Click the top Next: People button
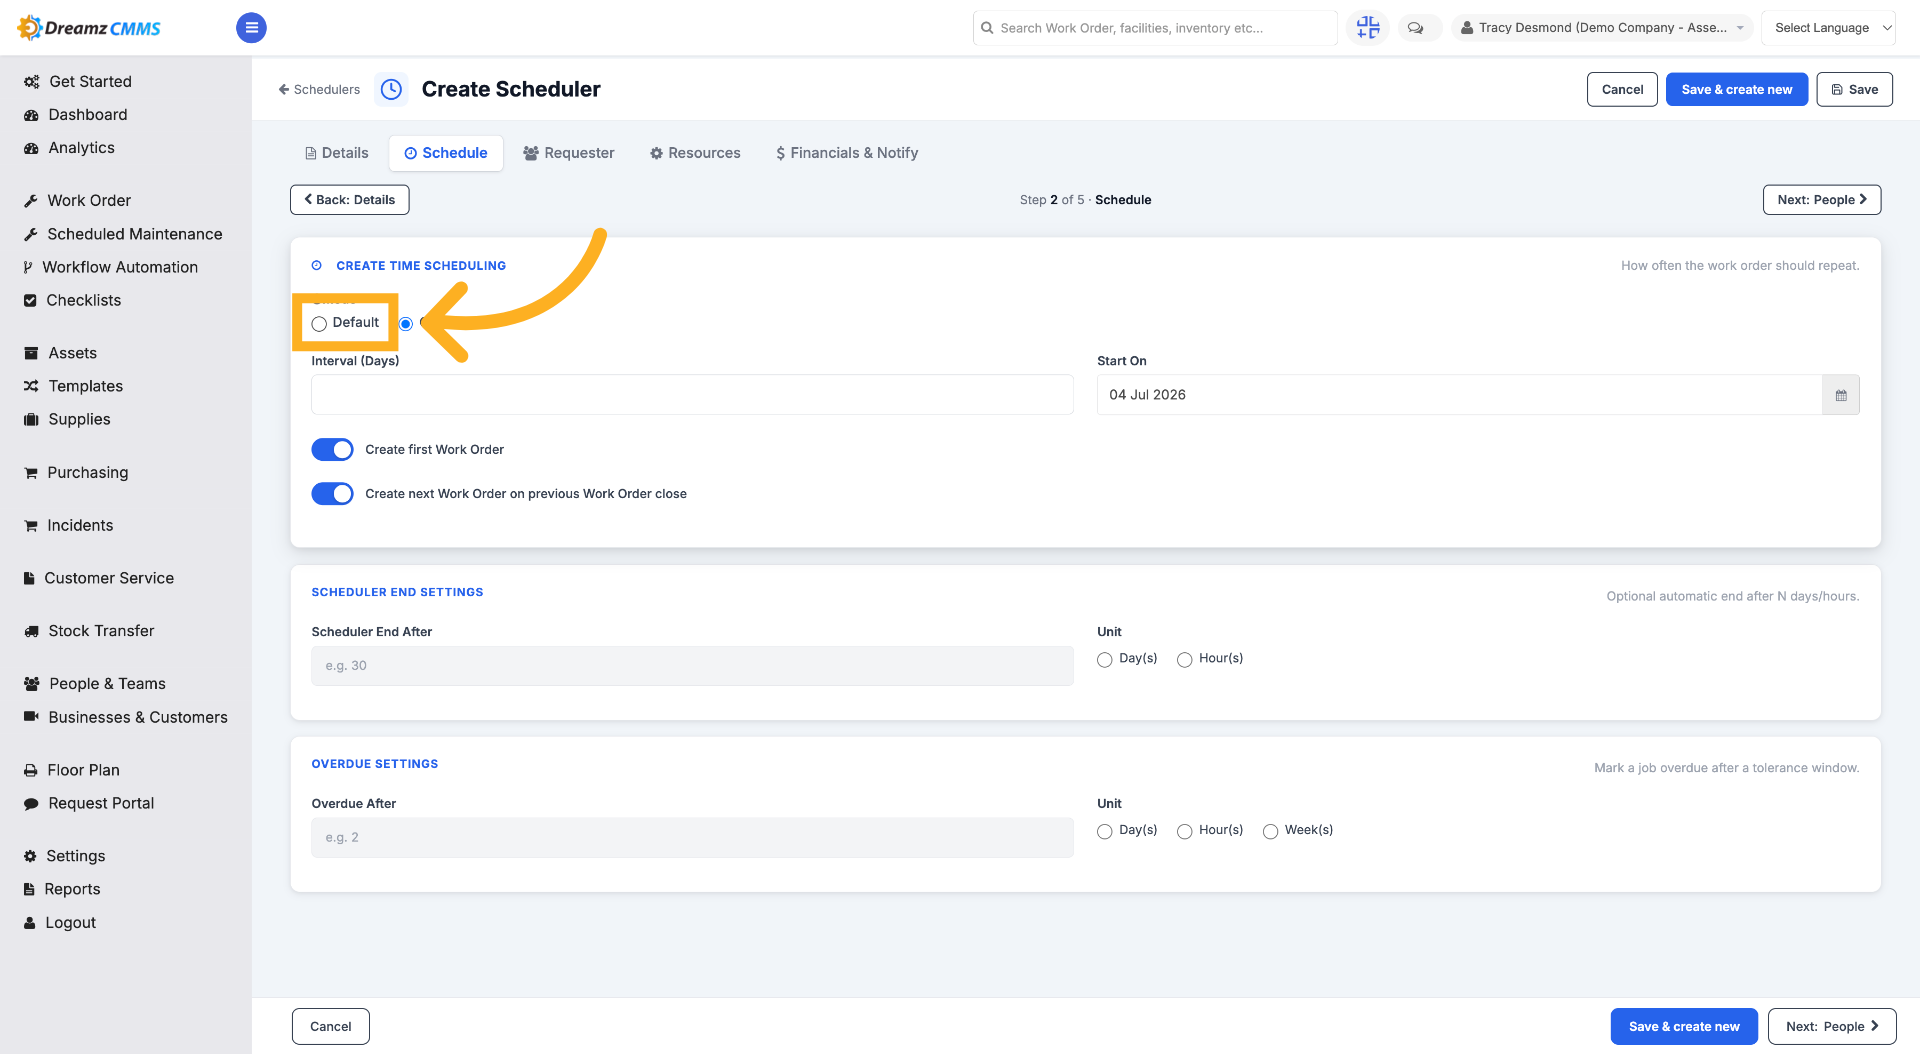 click(x=1822, y=200)
